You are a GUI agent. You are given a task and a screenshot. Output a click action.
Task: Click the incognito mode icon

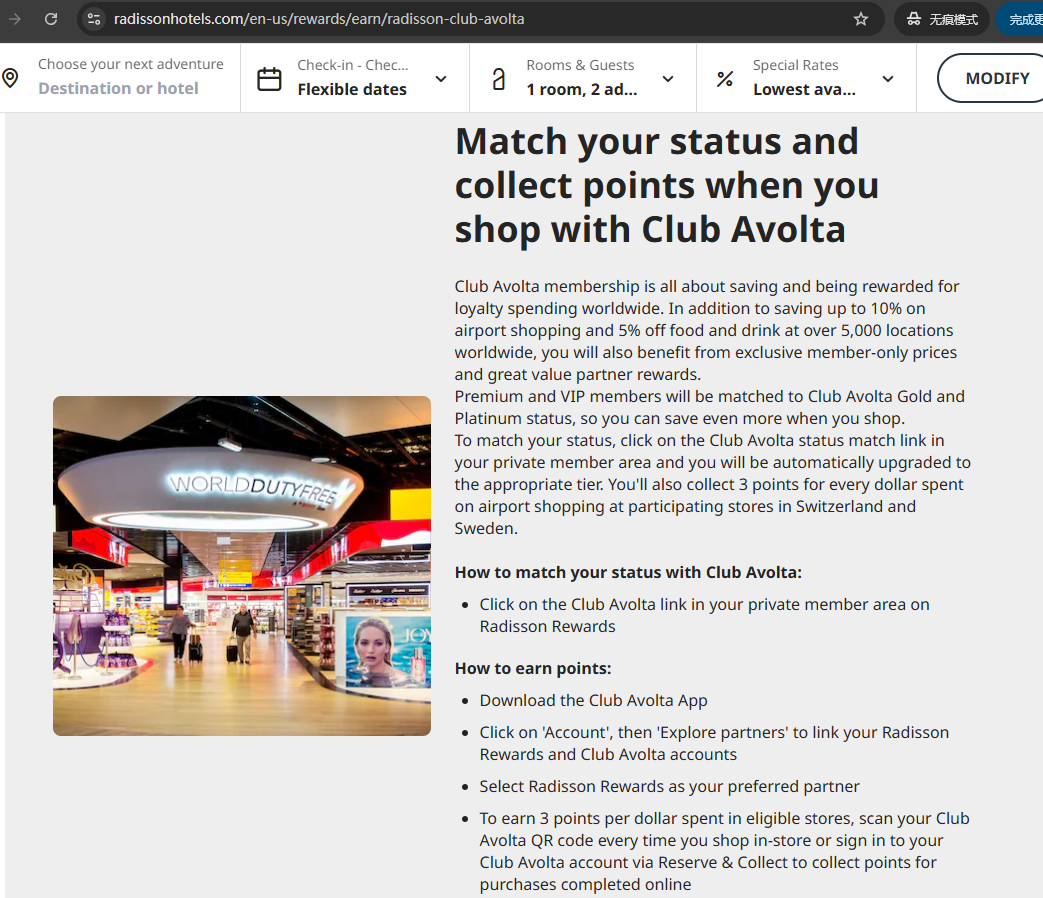(914, 19)
